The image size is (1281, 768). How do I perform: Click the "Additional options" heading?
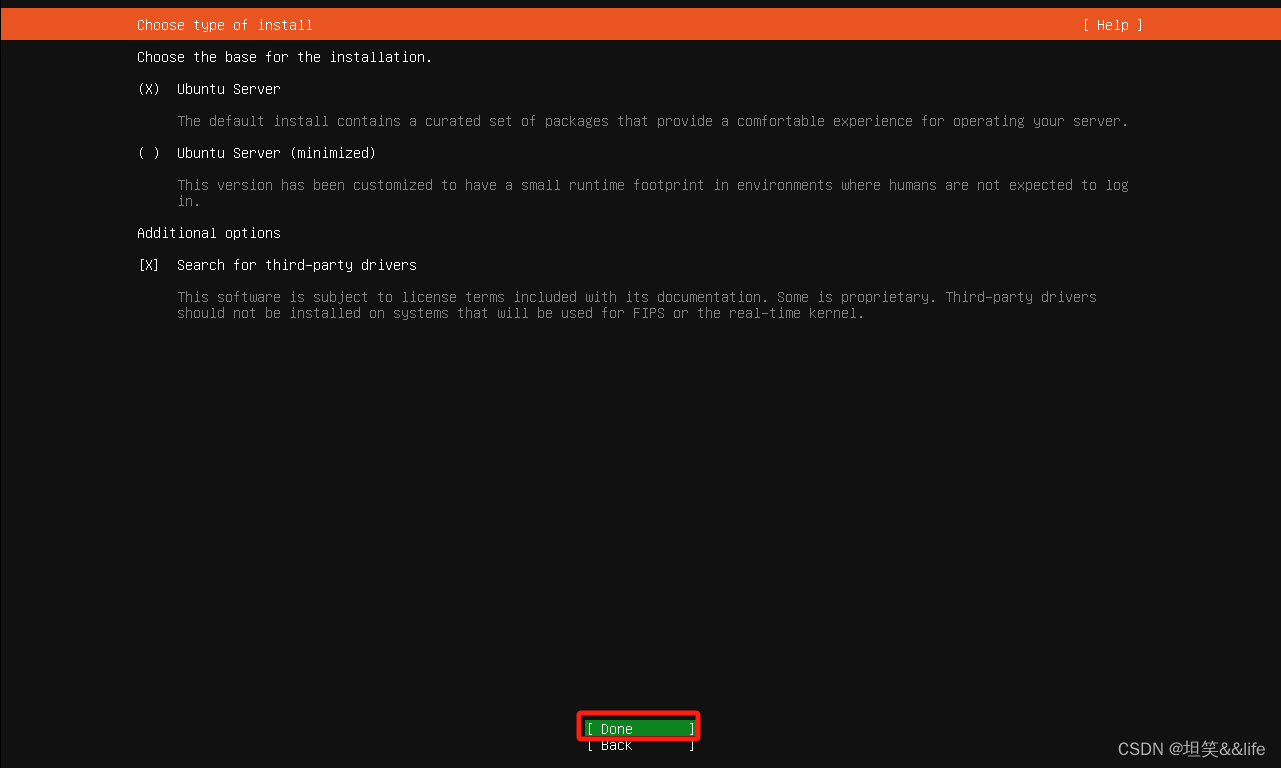point(209,233)
